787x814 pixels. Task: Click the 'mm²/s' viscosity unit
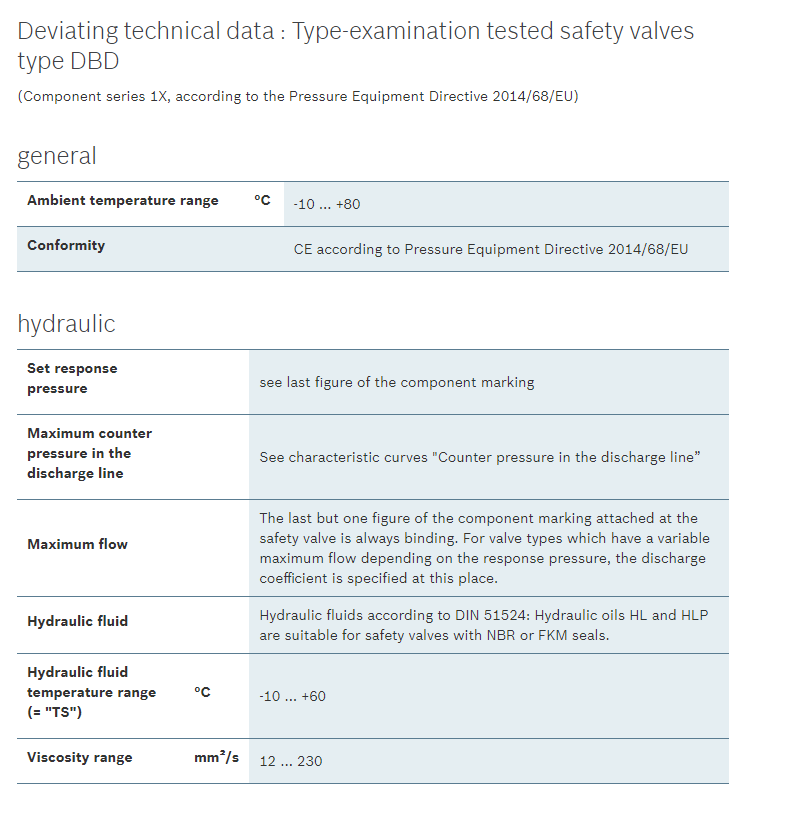coord(216,757)
